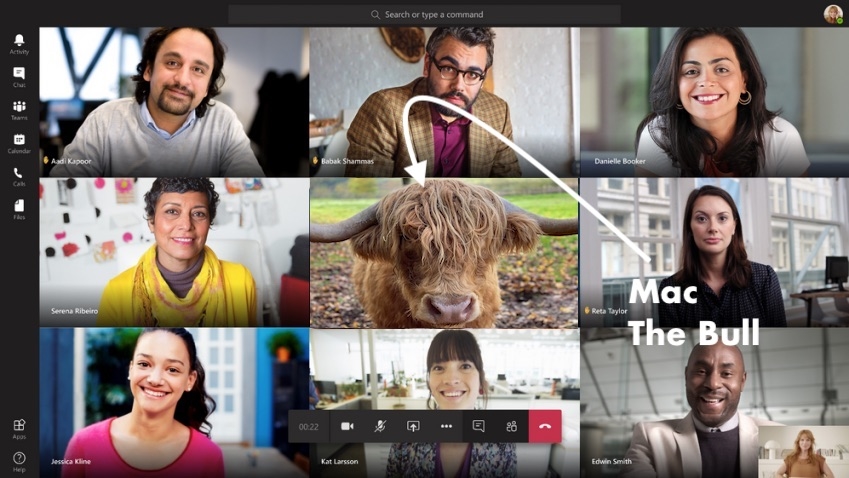Click the Help icon in sidebar
This screenshot has width=849, height=478.
click(19, 461)
